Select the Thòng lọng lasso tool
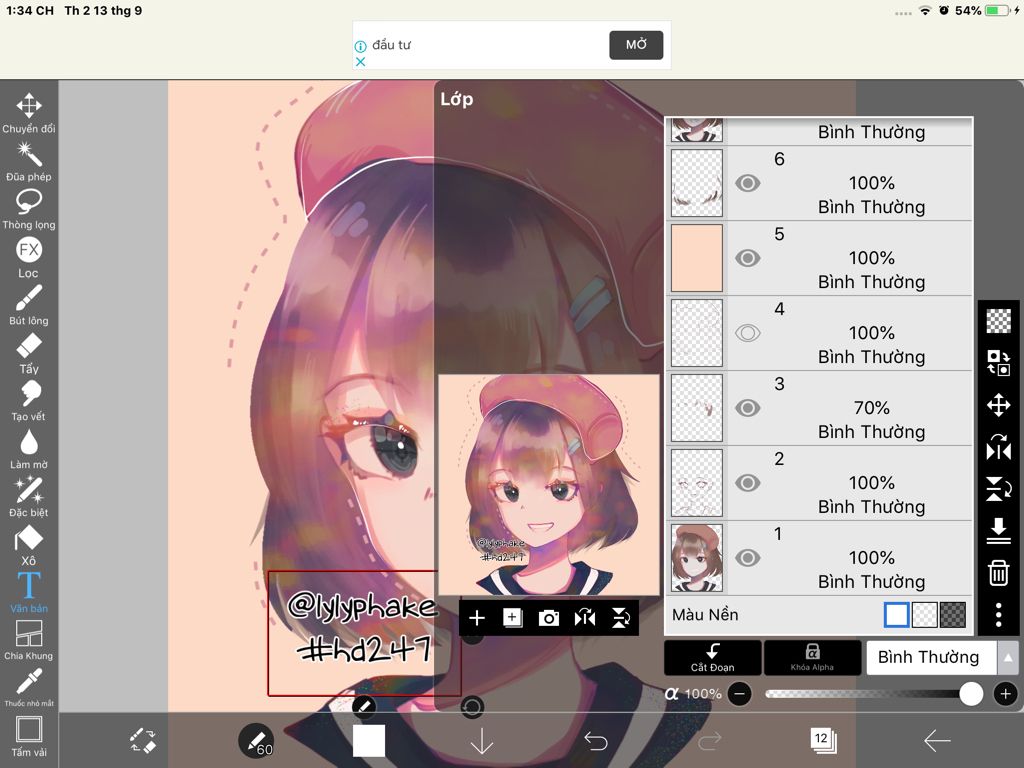The width and height of the screenshot is (1024, 768). click(x=29, y=209)
